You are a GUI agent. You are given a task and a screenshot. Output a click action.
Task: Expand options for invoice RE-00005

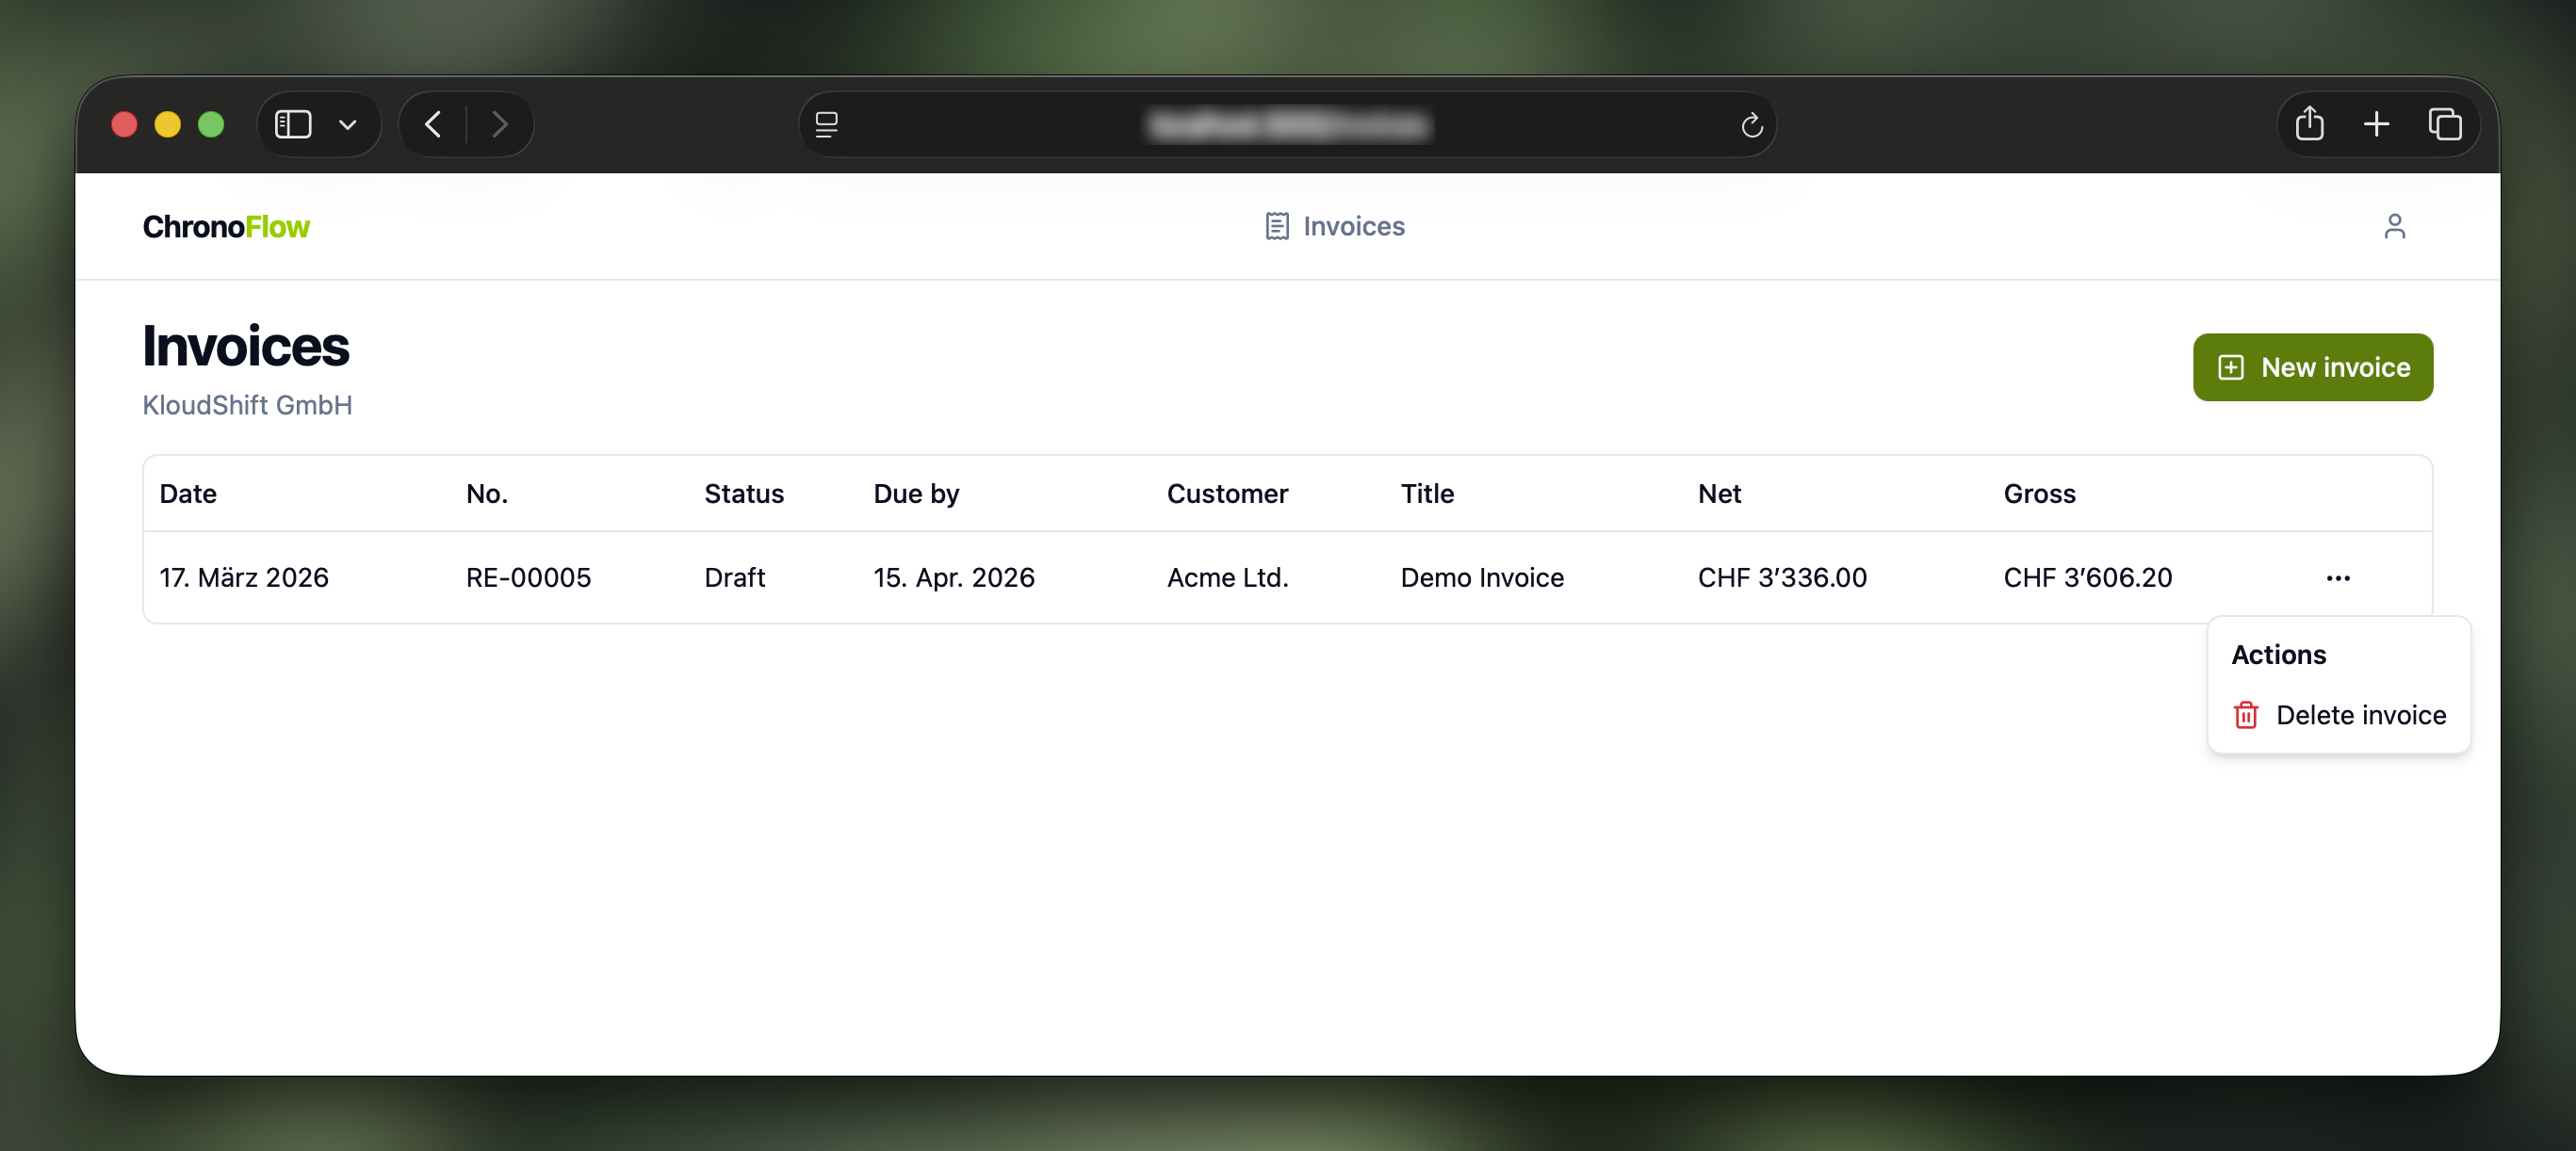coord(2339,577)
